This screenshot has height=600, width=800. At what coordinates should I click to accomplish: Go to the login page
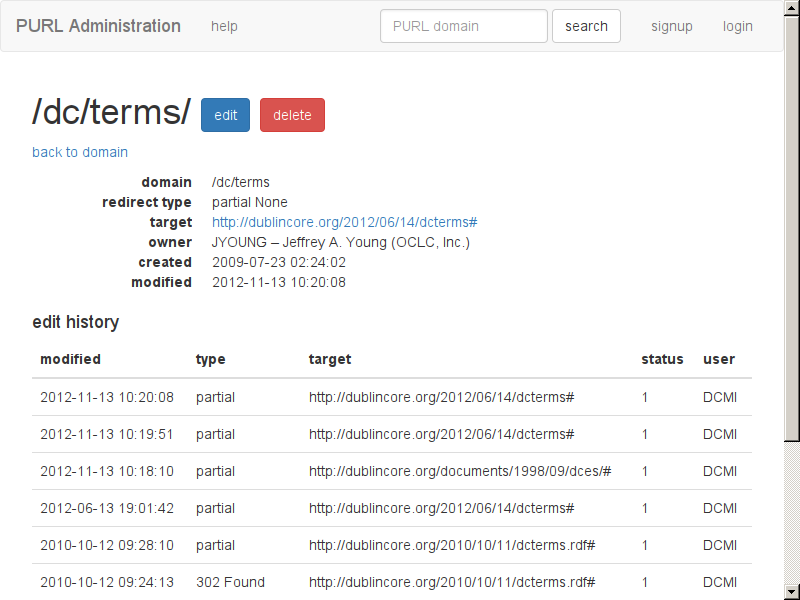[737, 26]
